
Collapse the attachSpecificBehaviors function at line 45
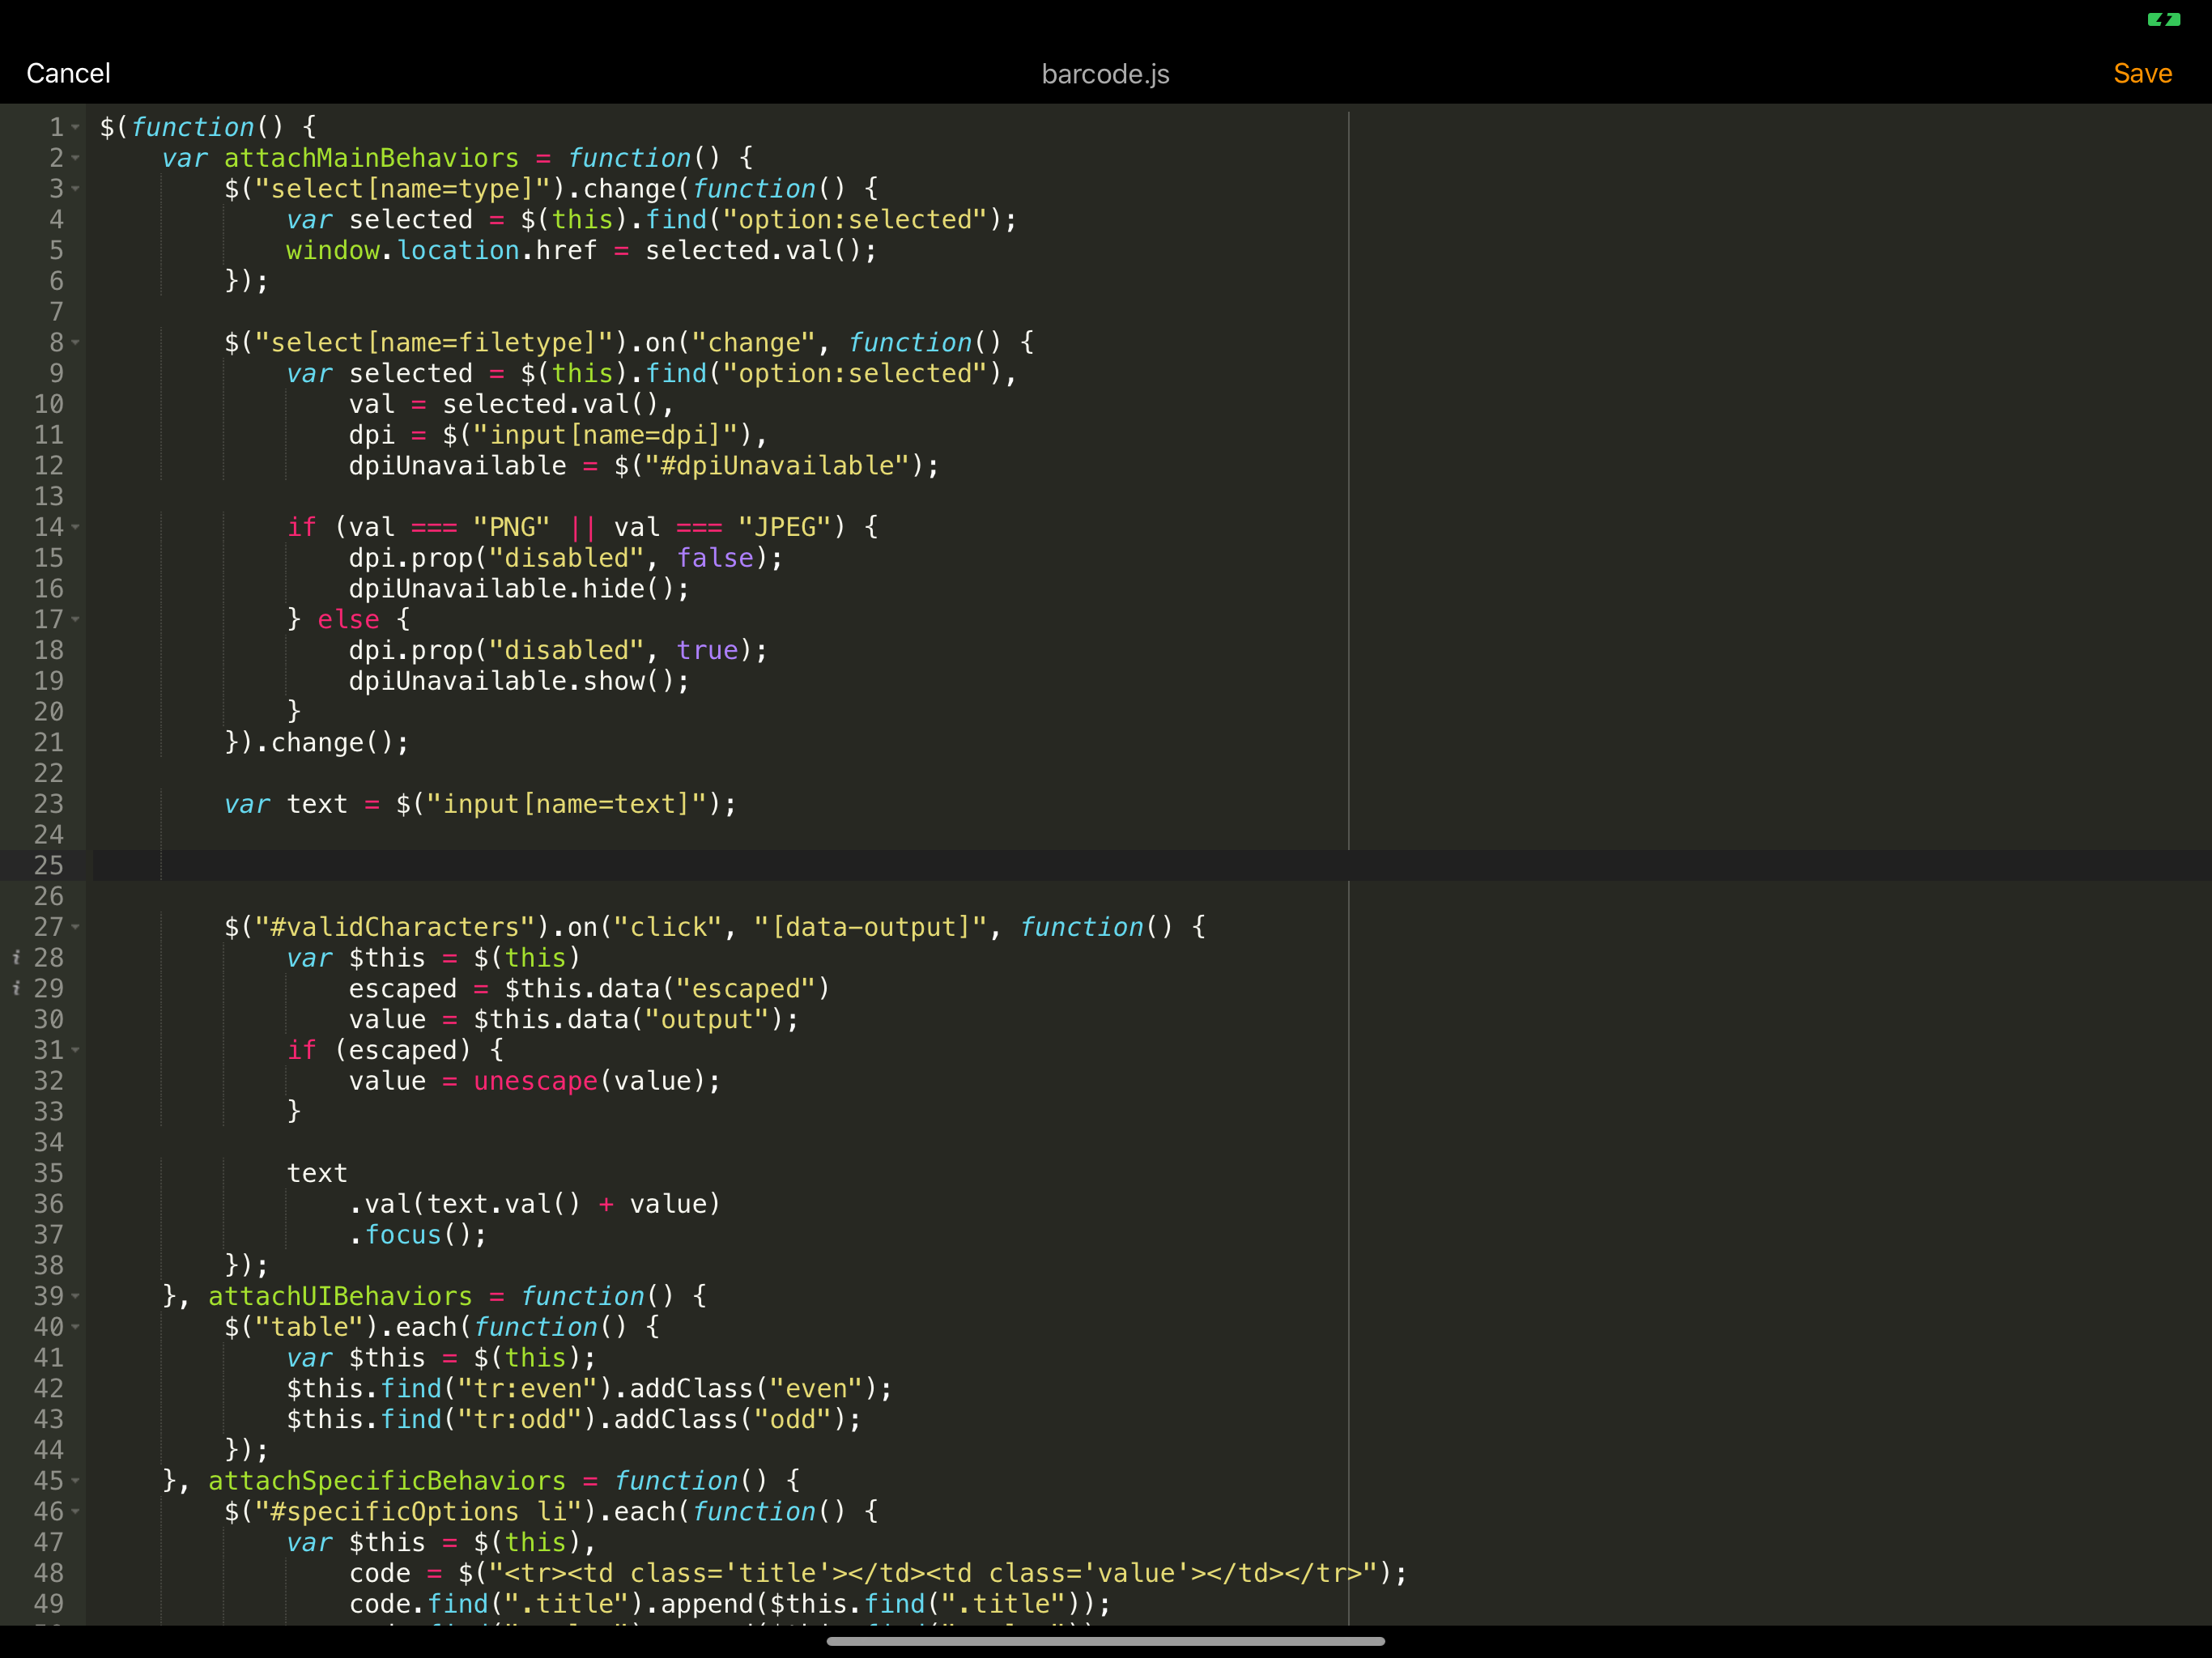pyautogui.click(x=76, y=1481)
